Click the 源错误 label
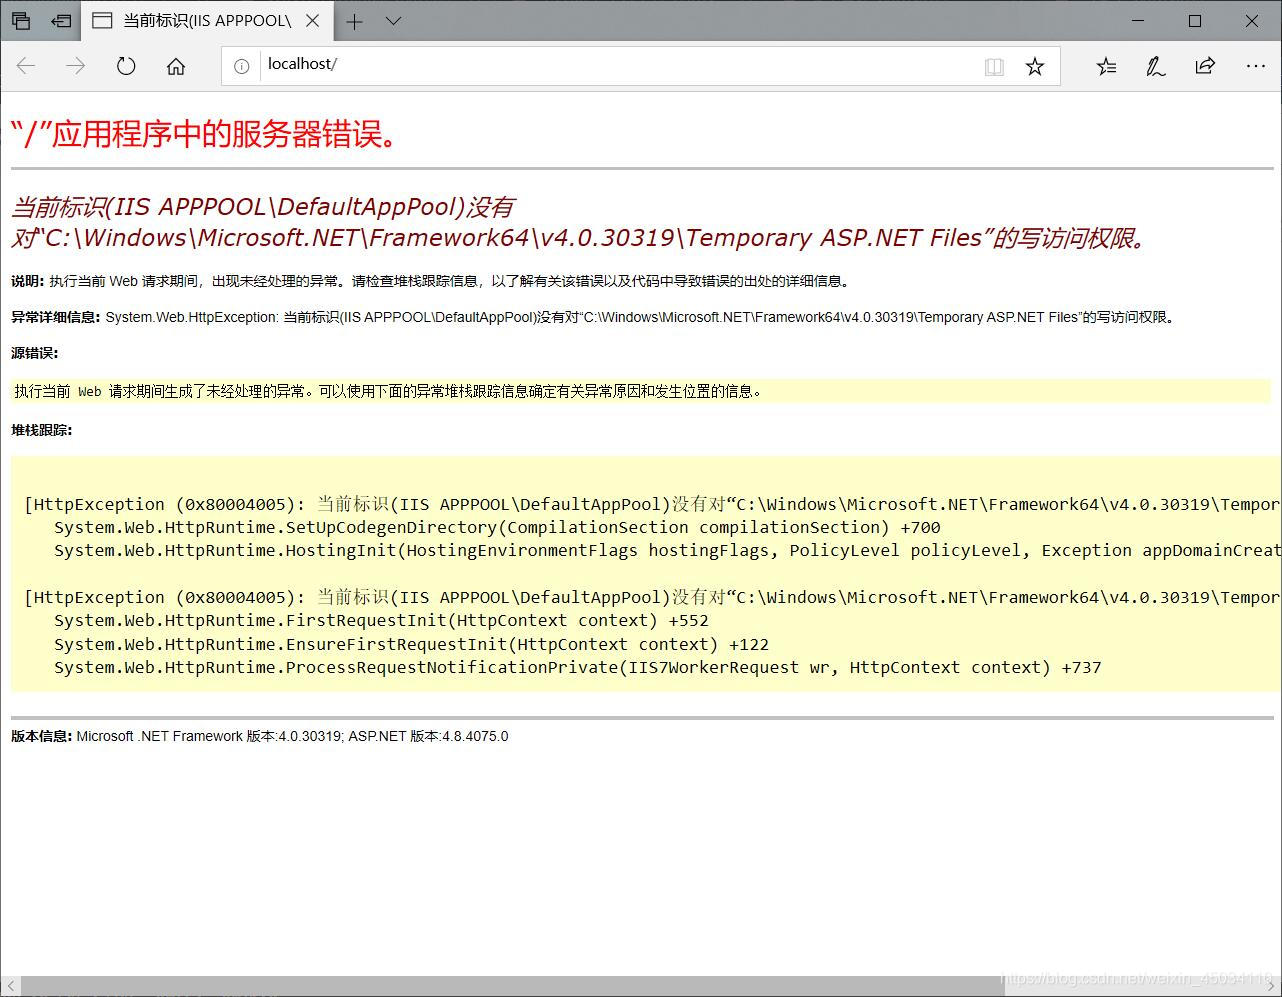1282x997 pixels. tap(35, 353)
